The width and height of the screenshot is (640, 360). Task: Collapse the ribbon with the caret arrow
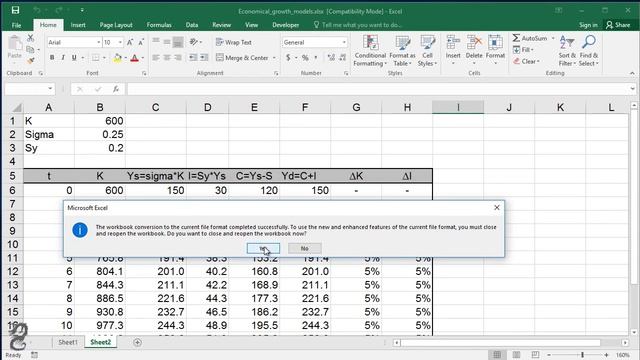coord(632,73)
